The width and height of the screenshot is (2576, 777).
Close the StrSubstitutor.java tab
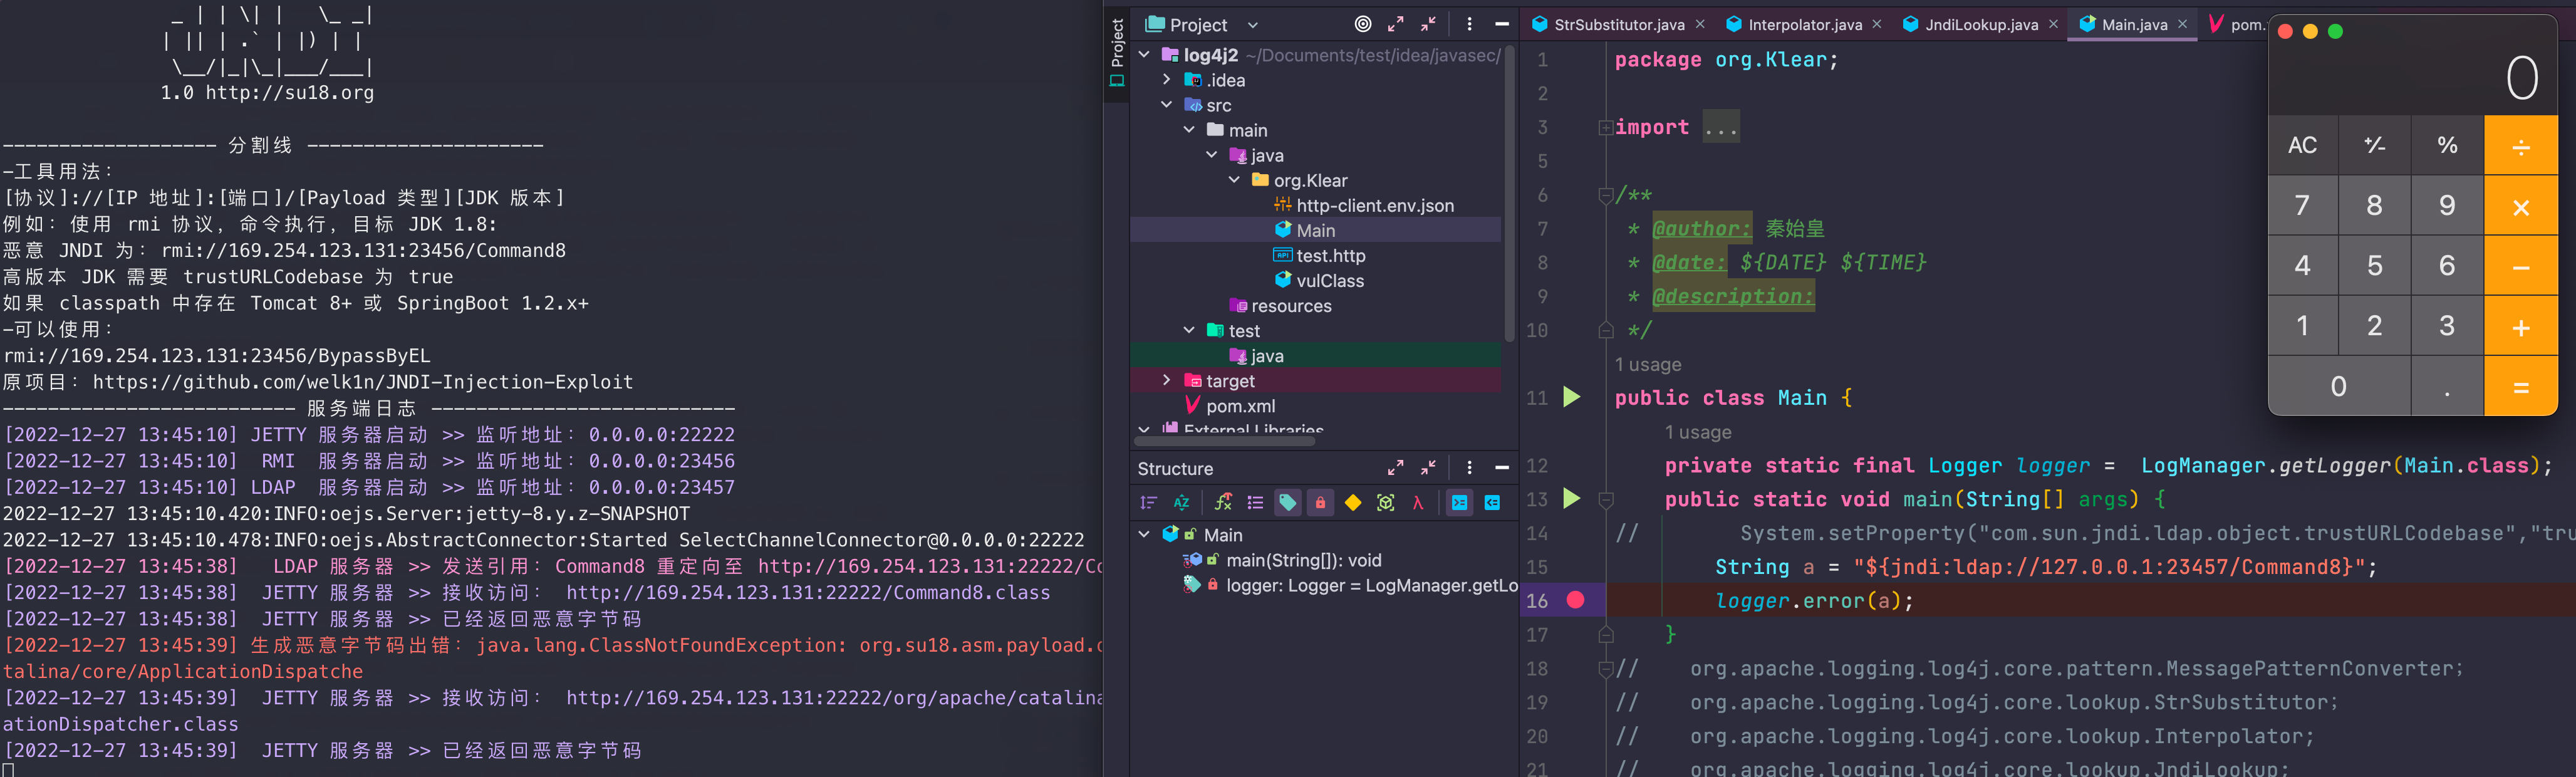(1700, 24)
